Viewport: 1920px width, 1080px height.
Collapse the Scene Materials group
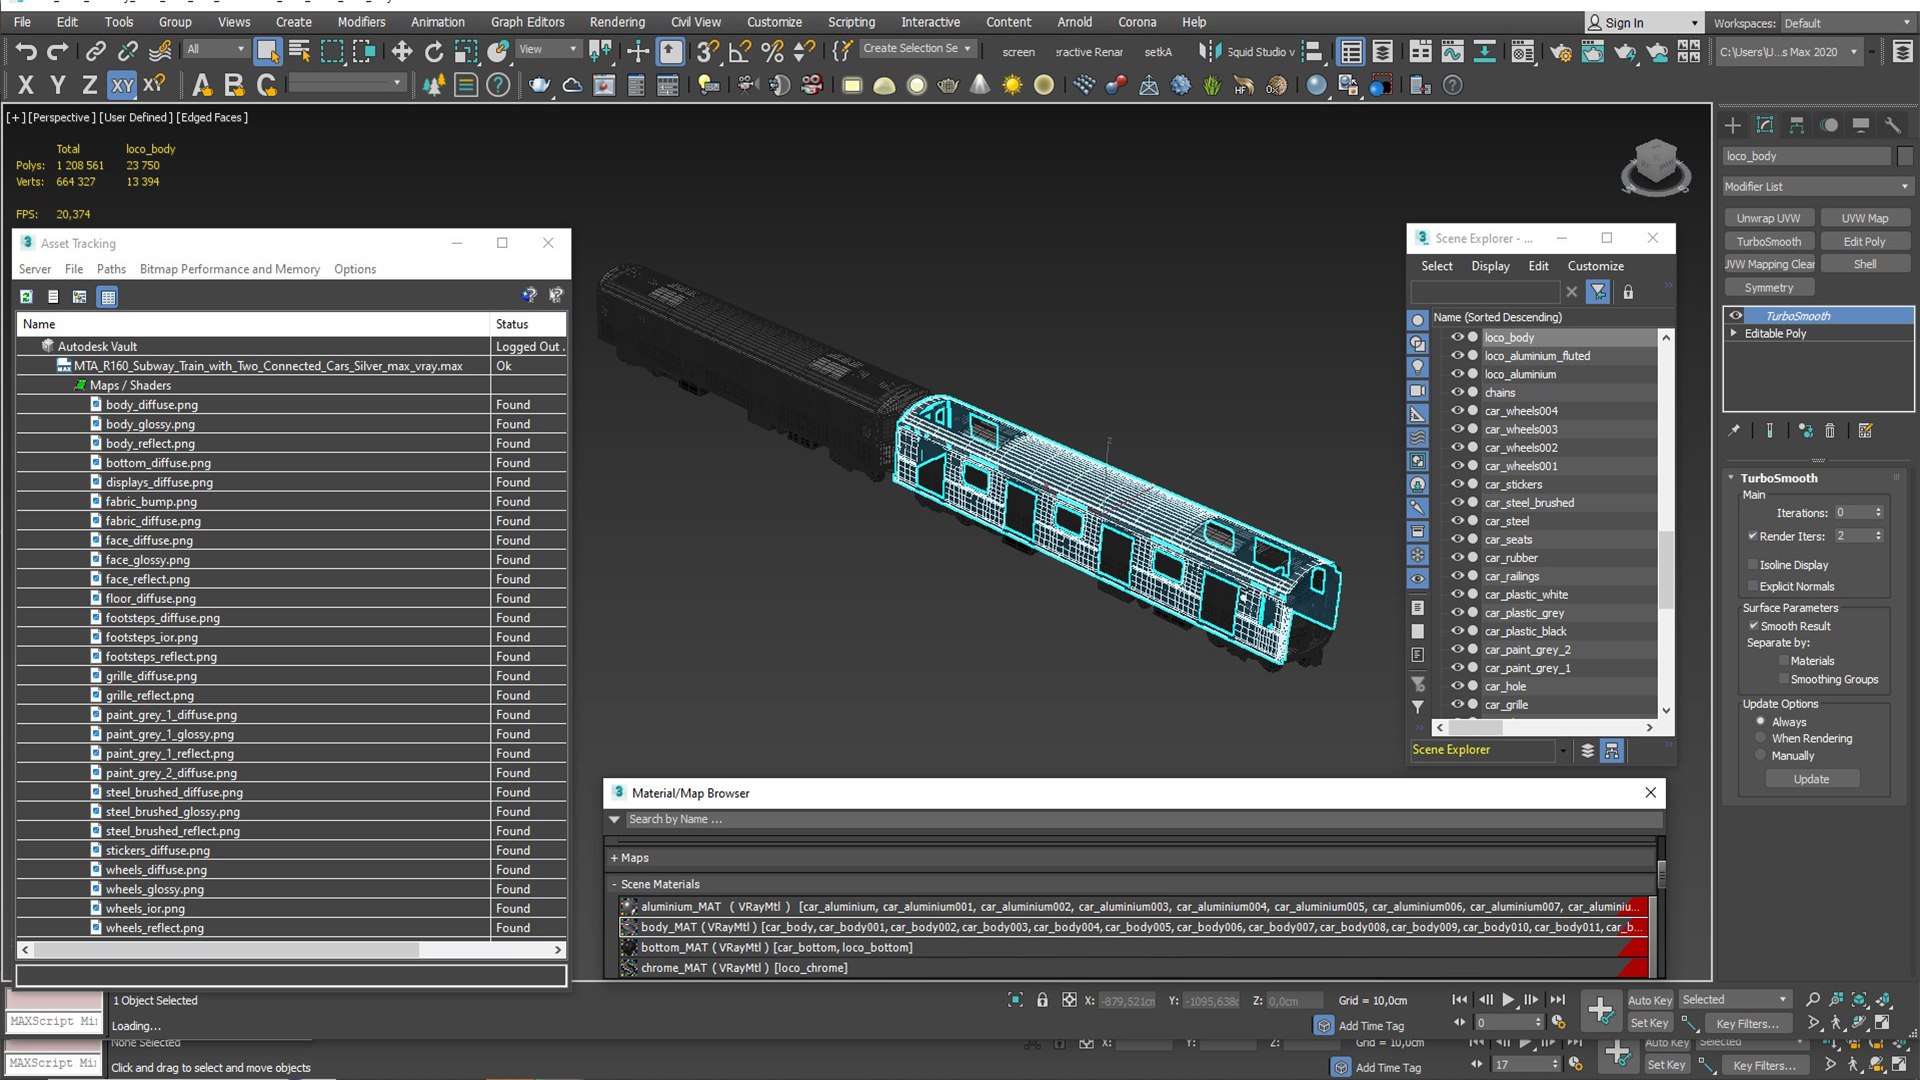tap(614, 884)
